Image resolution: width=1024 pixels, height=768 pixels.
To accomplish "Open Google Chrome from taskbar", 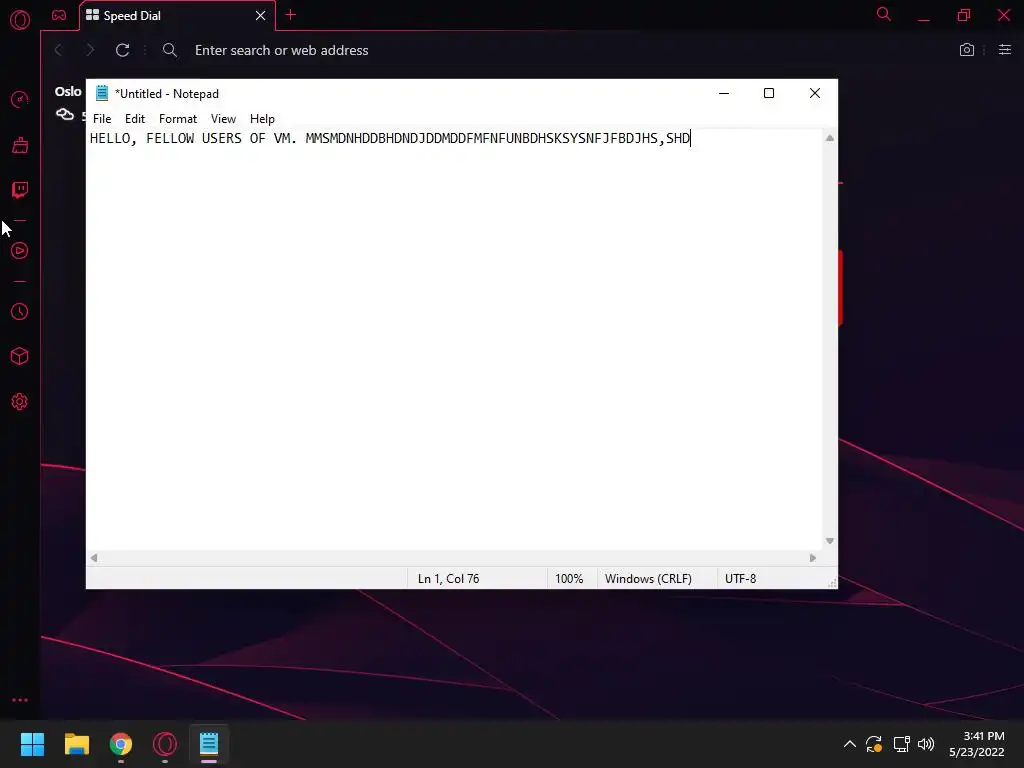I will 121,744.
